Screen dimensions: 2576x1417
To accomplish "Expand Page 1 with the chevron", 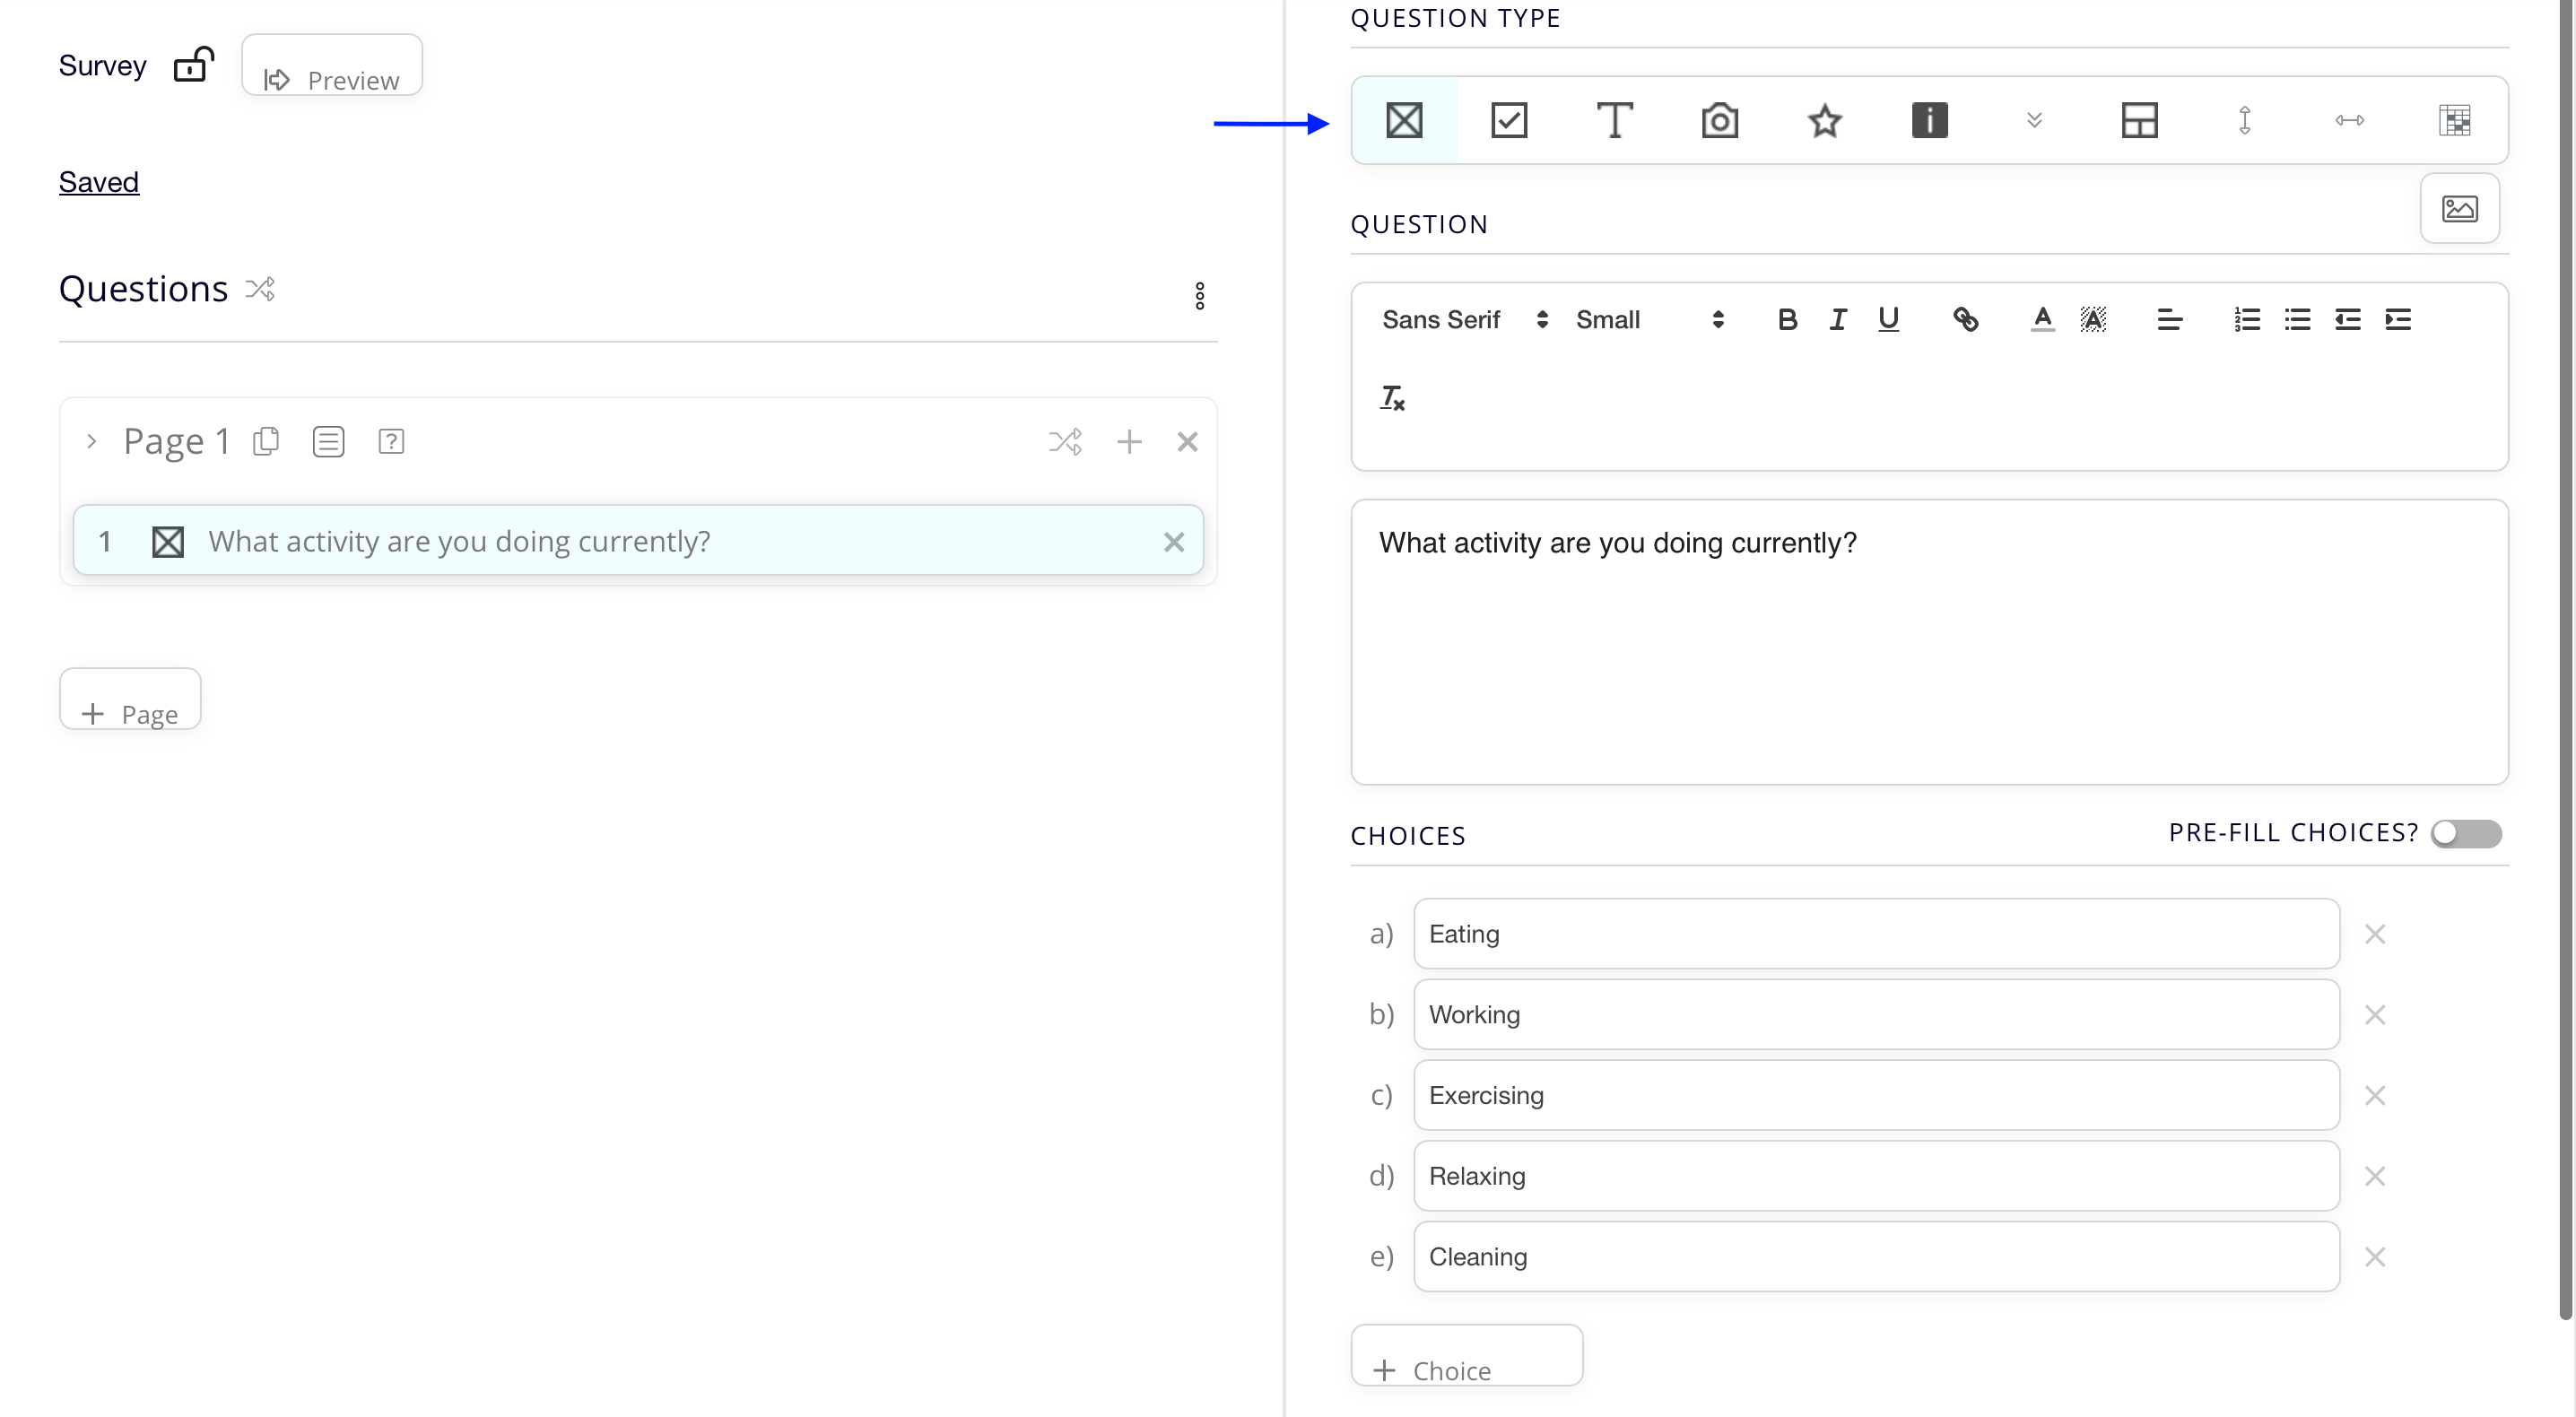I will pos(91,441).
